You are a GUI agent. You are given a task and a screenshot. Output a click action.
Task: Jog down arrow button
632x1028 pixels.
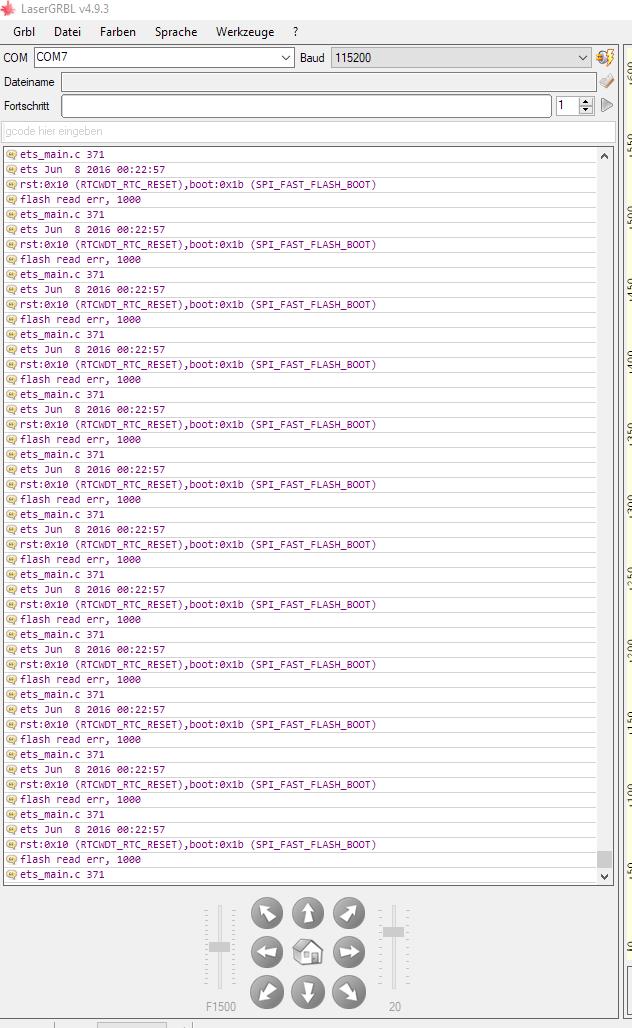click(308, 992)
